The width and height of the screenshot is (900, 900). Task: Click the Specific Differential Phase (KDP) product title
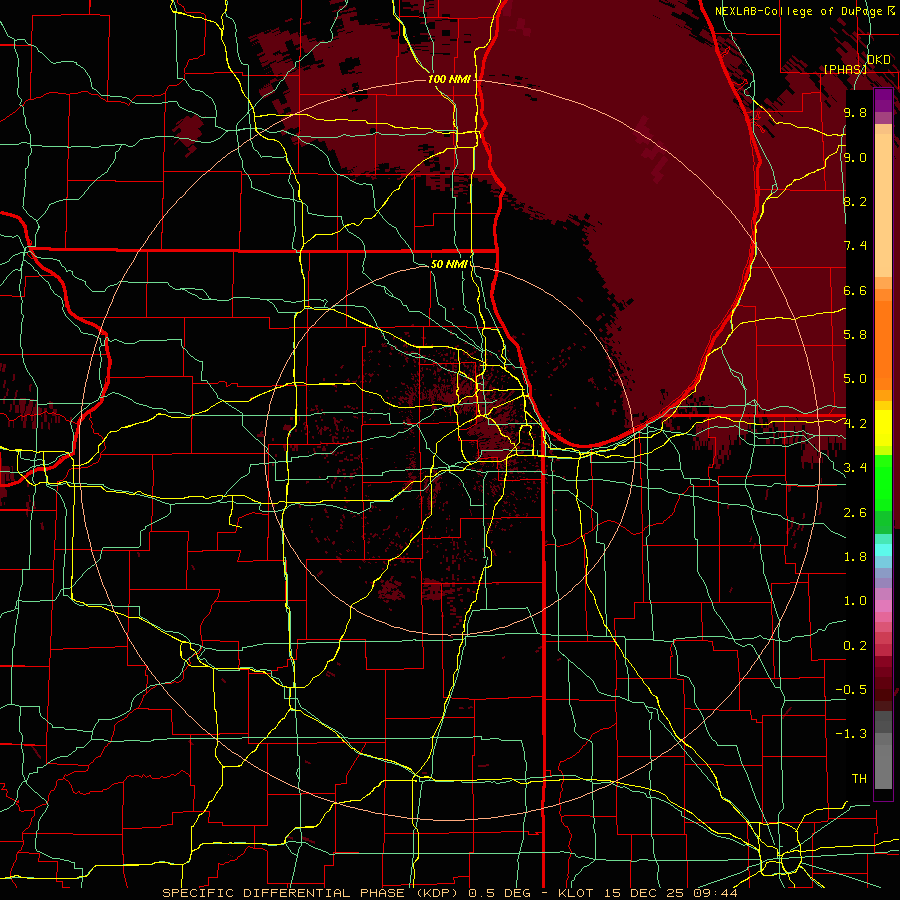[x=313, y=893]
